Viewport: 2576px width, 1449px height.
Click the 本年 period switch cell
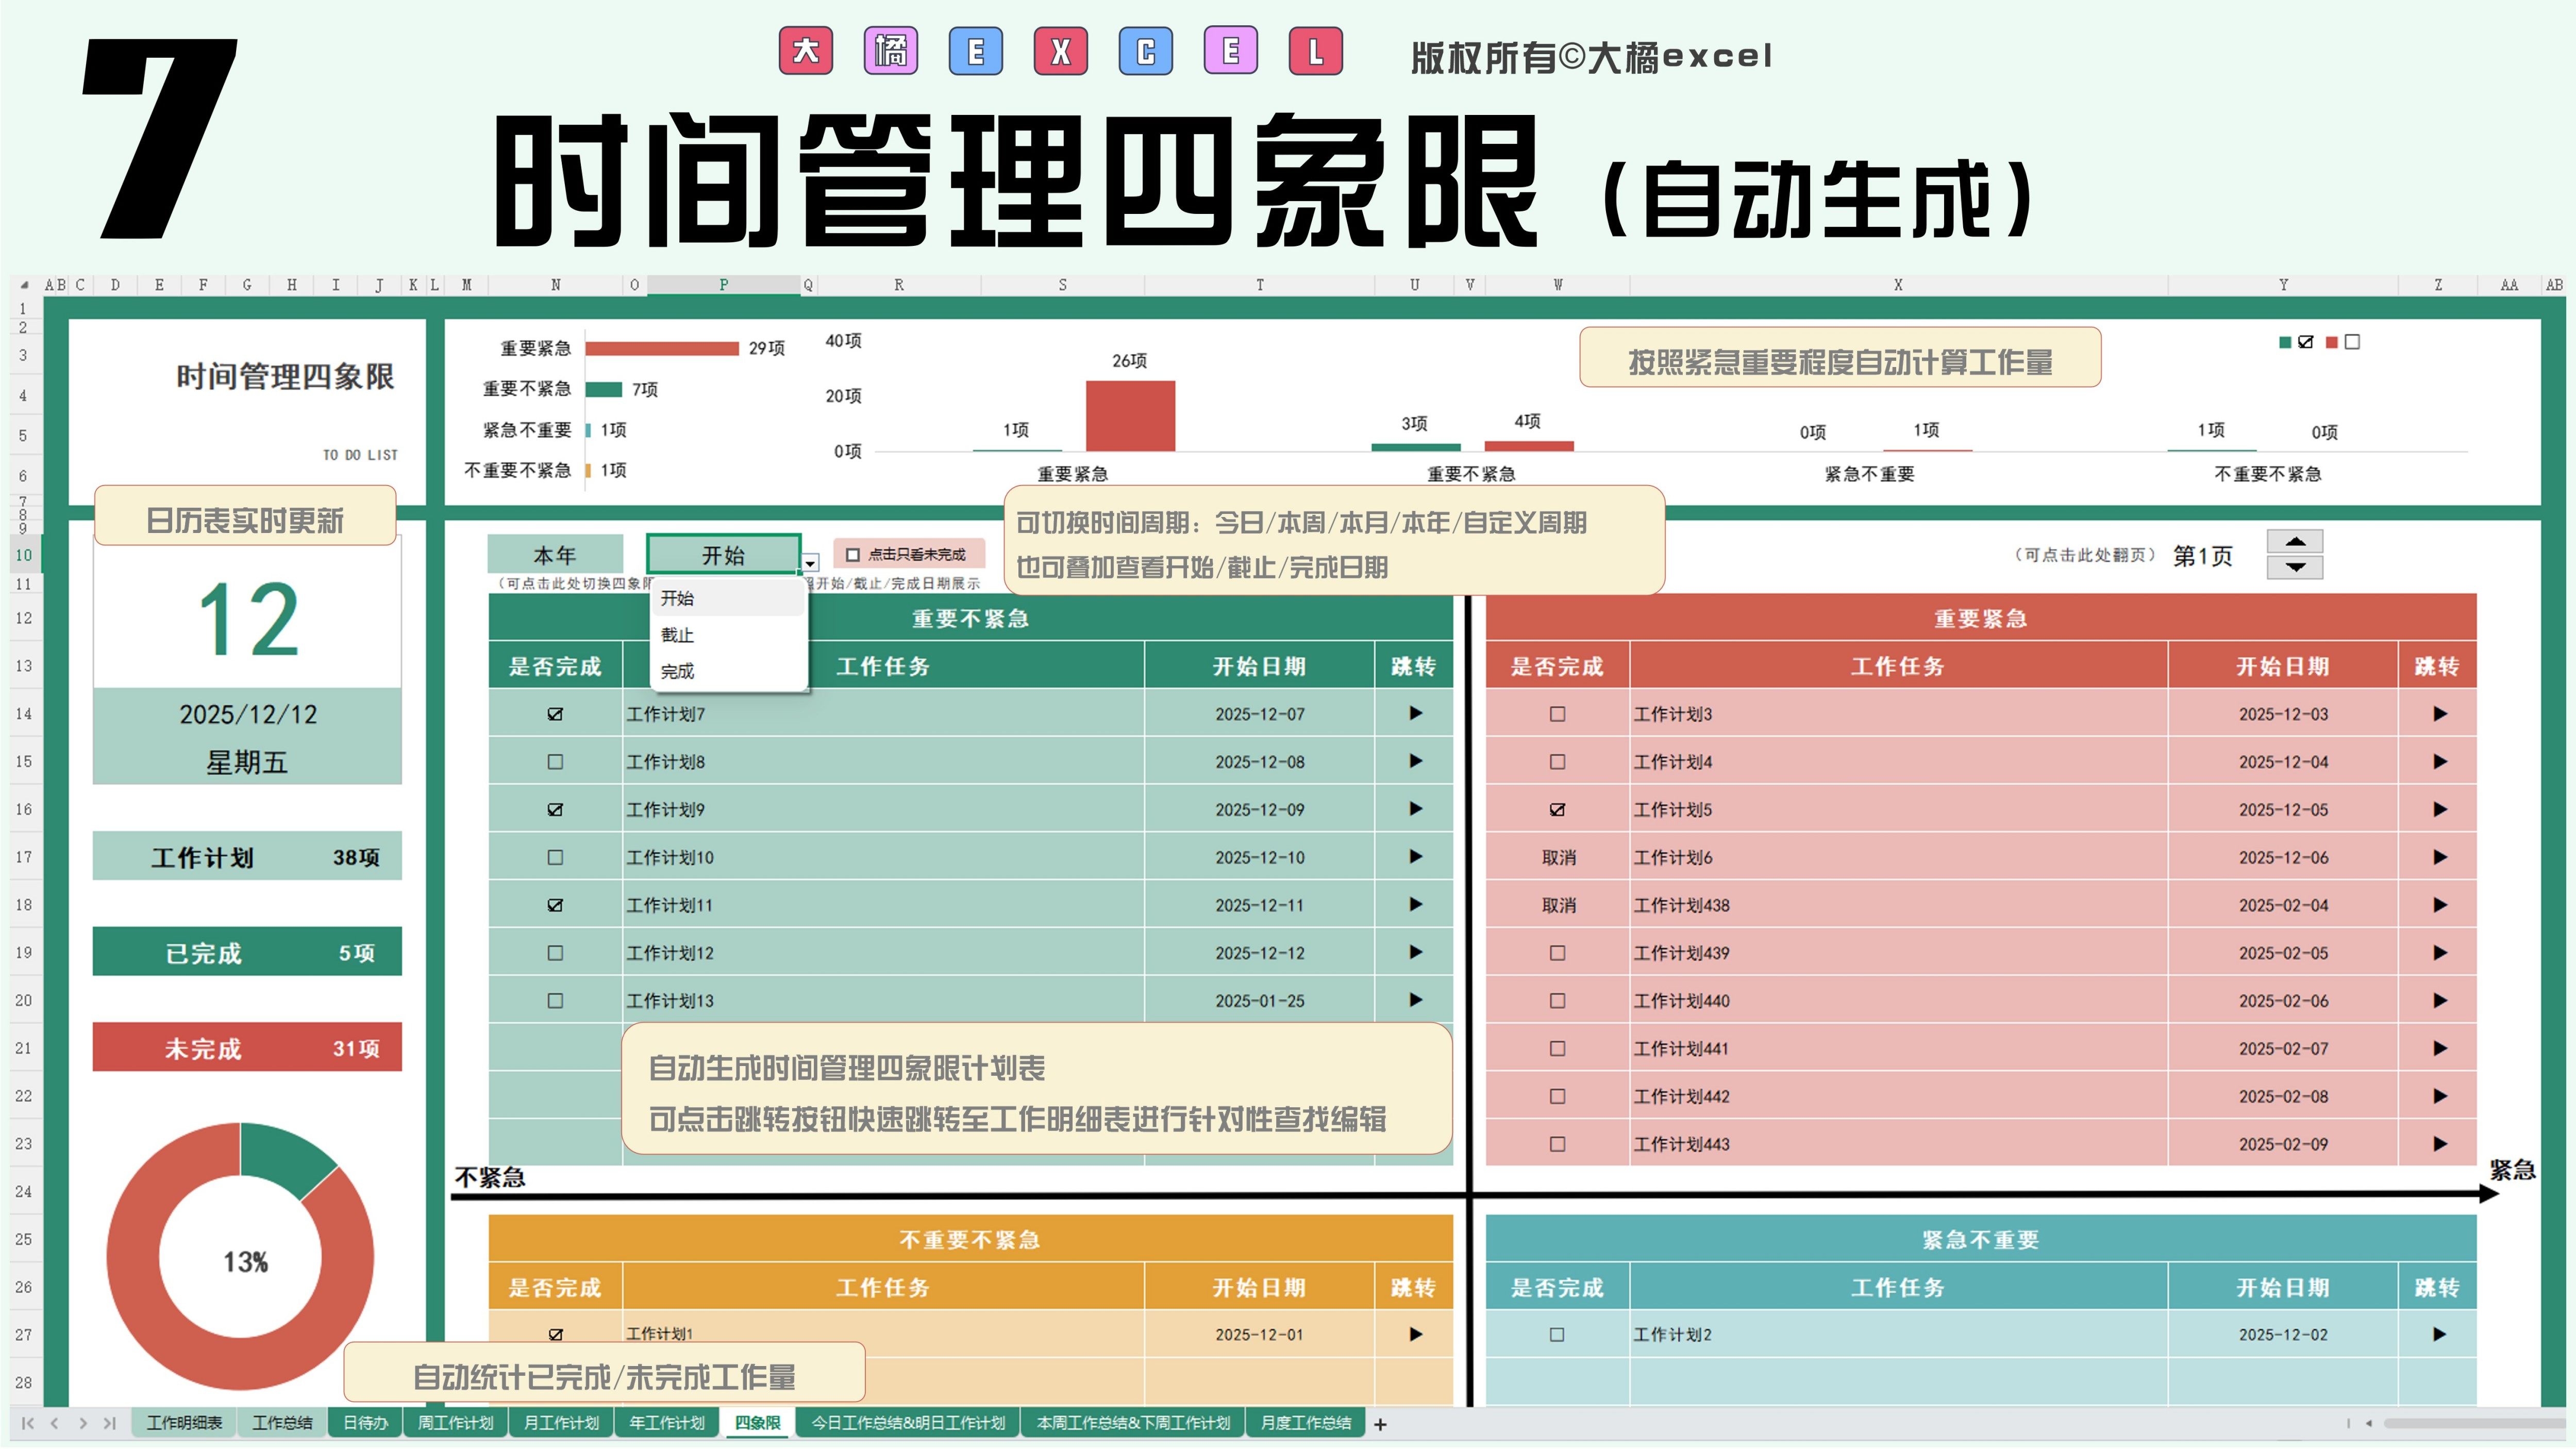point(555,555)
